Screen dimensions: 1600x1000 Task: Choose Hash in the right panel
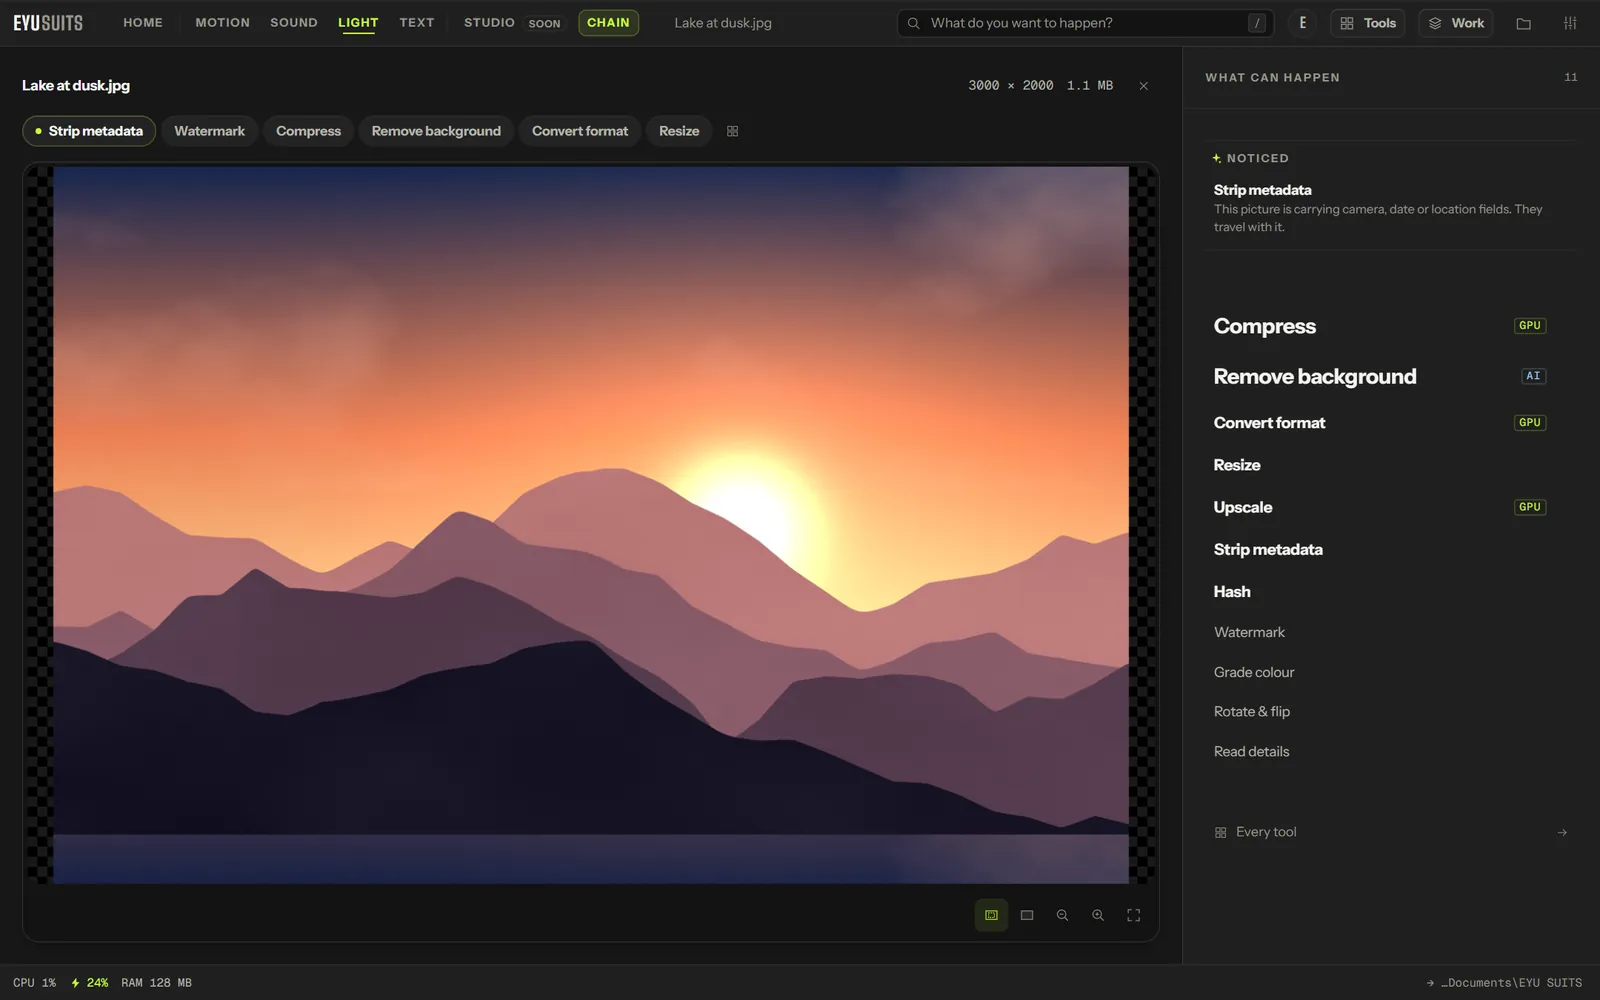(x=1380, y=591)
